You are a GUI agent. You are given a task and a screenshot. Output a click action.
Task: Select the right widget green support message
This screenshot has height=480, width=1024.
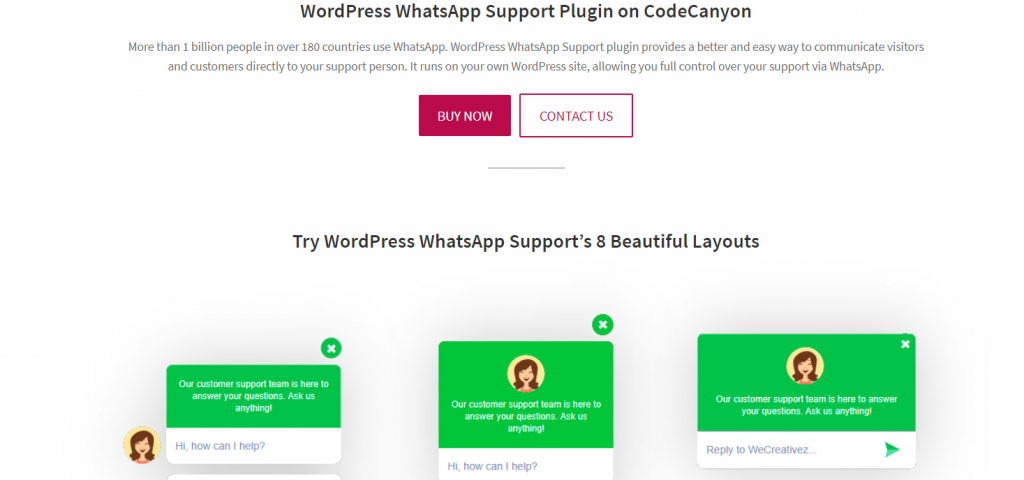tap(807, 405)
